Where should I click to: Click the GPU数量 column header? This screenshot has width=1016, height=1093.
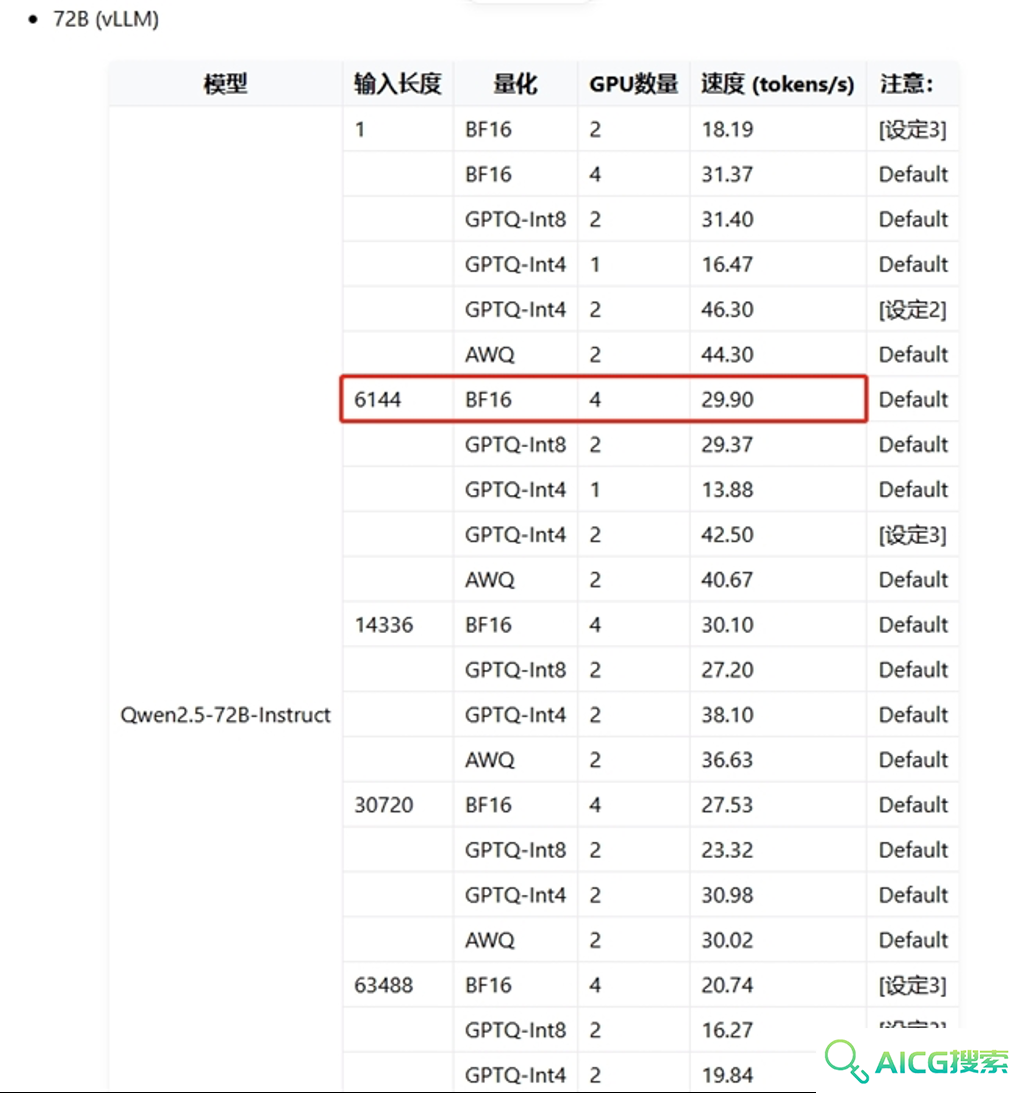[633, 84]
